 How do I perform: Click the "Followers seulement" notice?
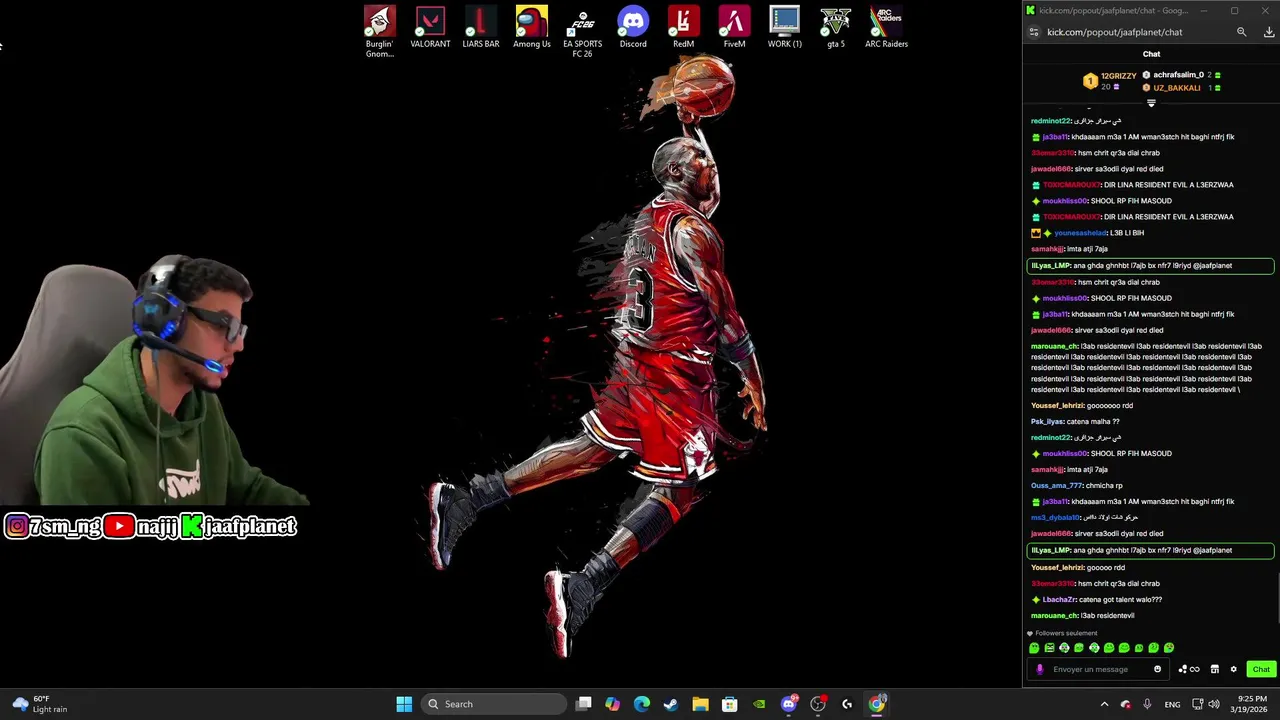(1062, 633)
